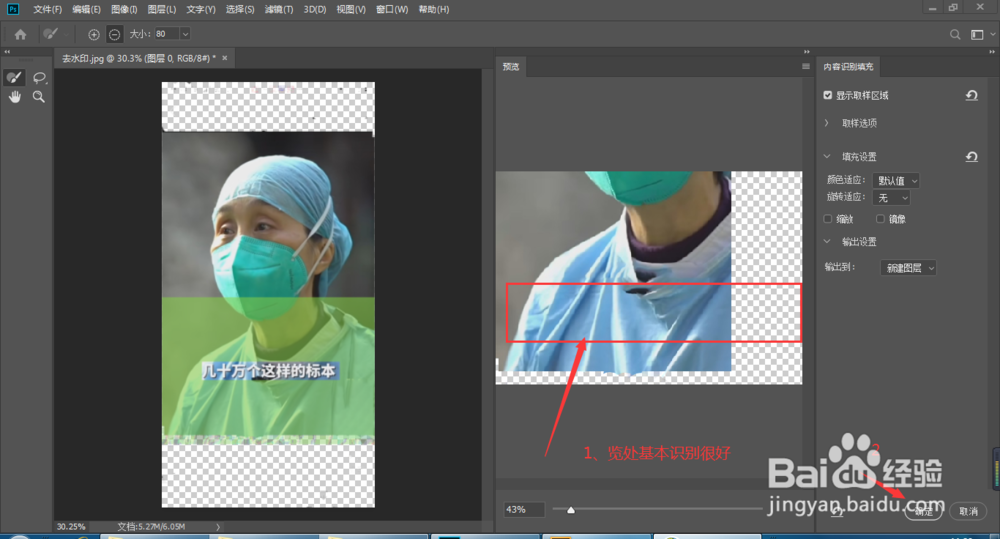This screenshot has height=539, width=1000.
Task: Open the workspace layout switcher icon
Action: click(x=977, y=34)
